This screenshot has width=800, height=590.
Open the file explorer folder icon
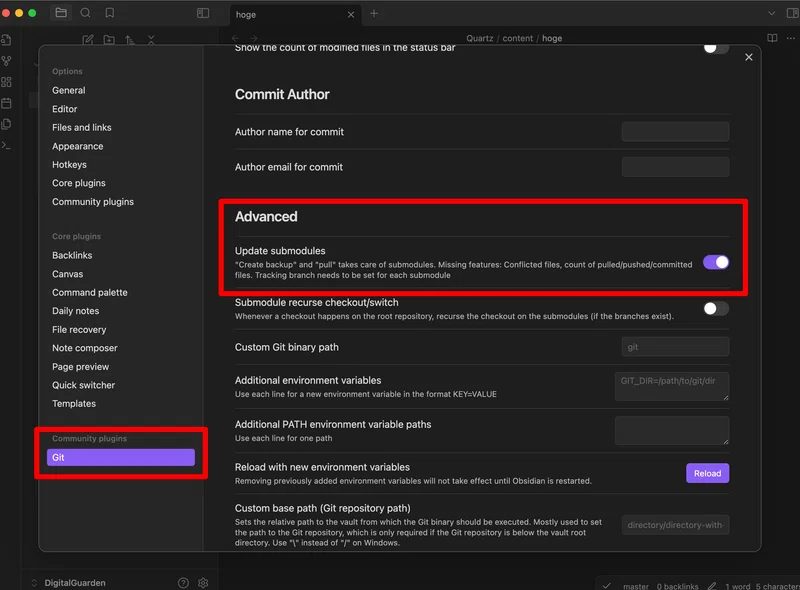pyautogui.click(x=61, y=13)
